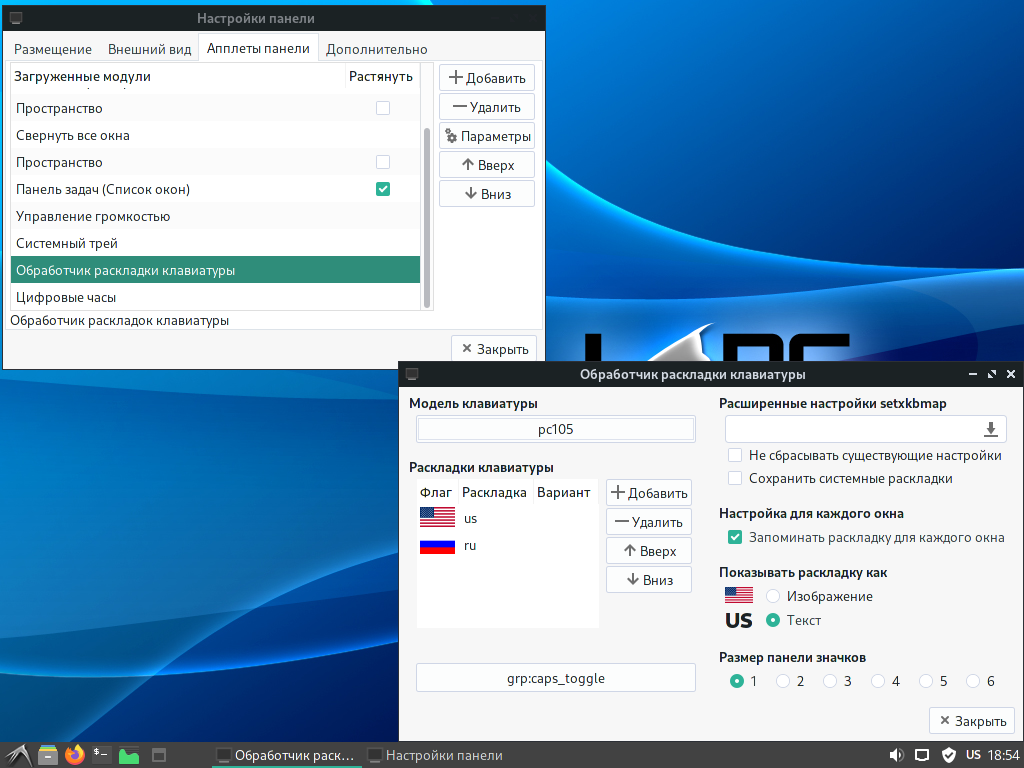The width and height of the screenshot is (1024, 768).
Task: Click 'Параметры' button in panel settings
Action: pos(486,136)
